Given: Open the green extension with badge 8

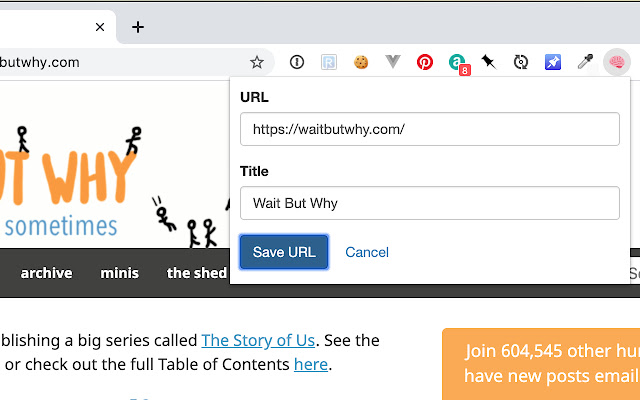Looking at the screenshot, I should [x=457, y=63].
